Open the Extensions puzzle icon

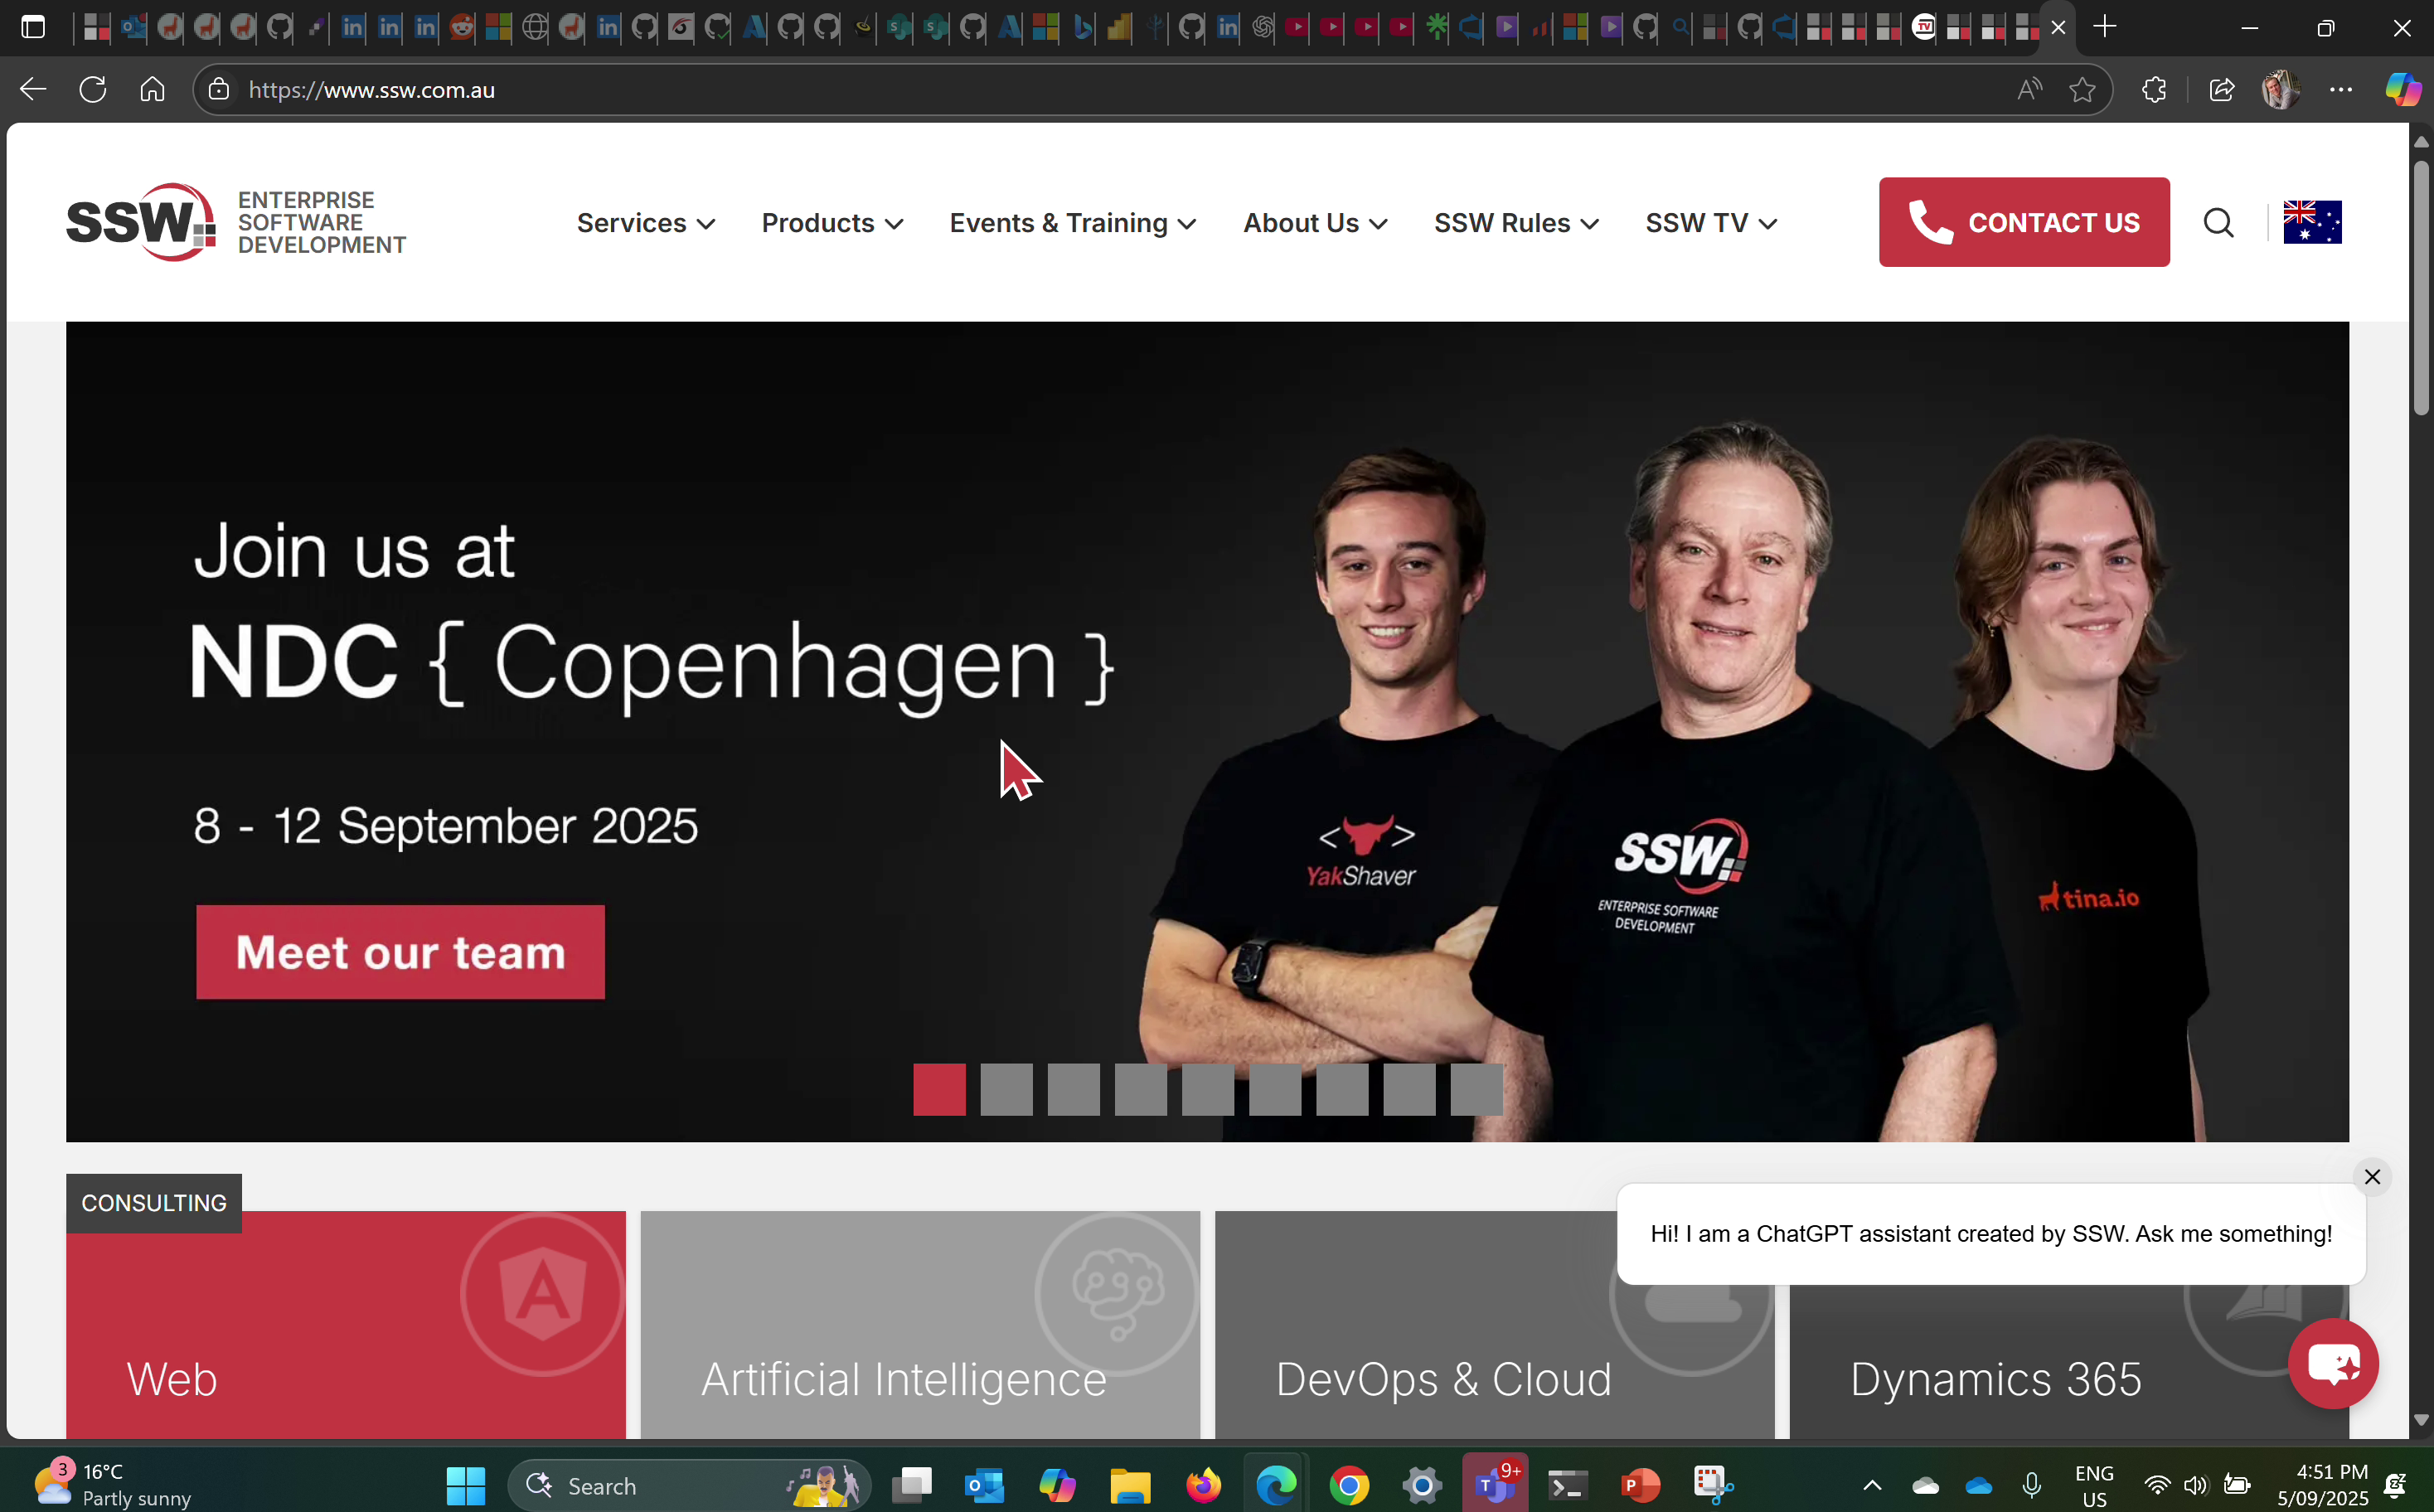tap(2155, 90)
